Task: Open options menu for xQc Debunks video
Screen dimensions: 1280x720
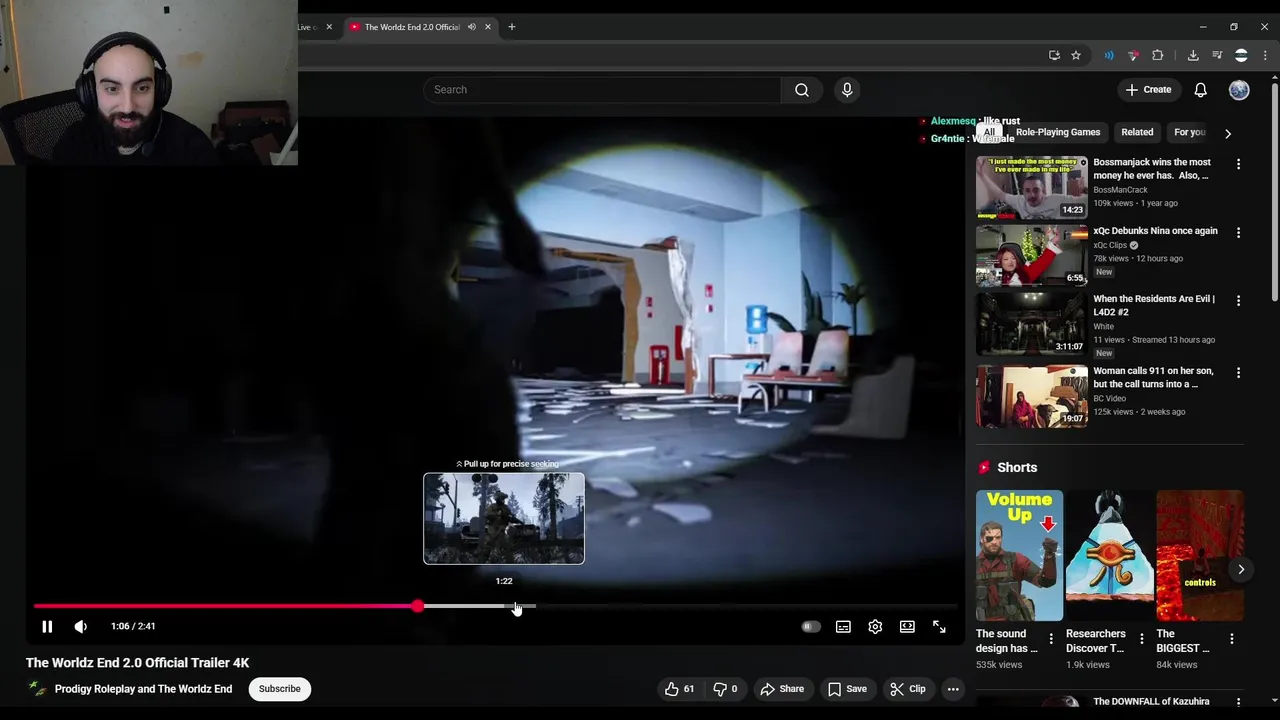Action: [x=1238, y=232]
